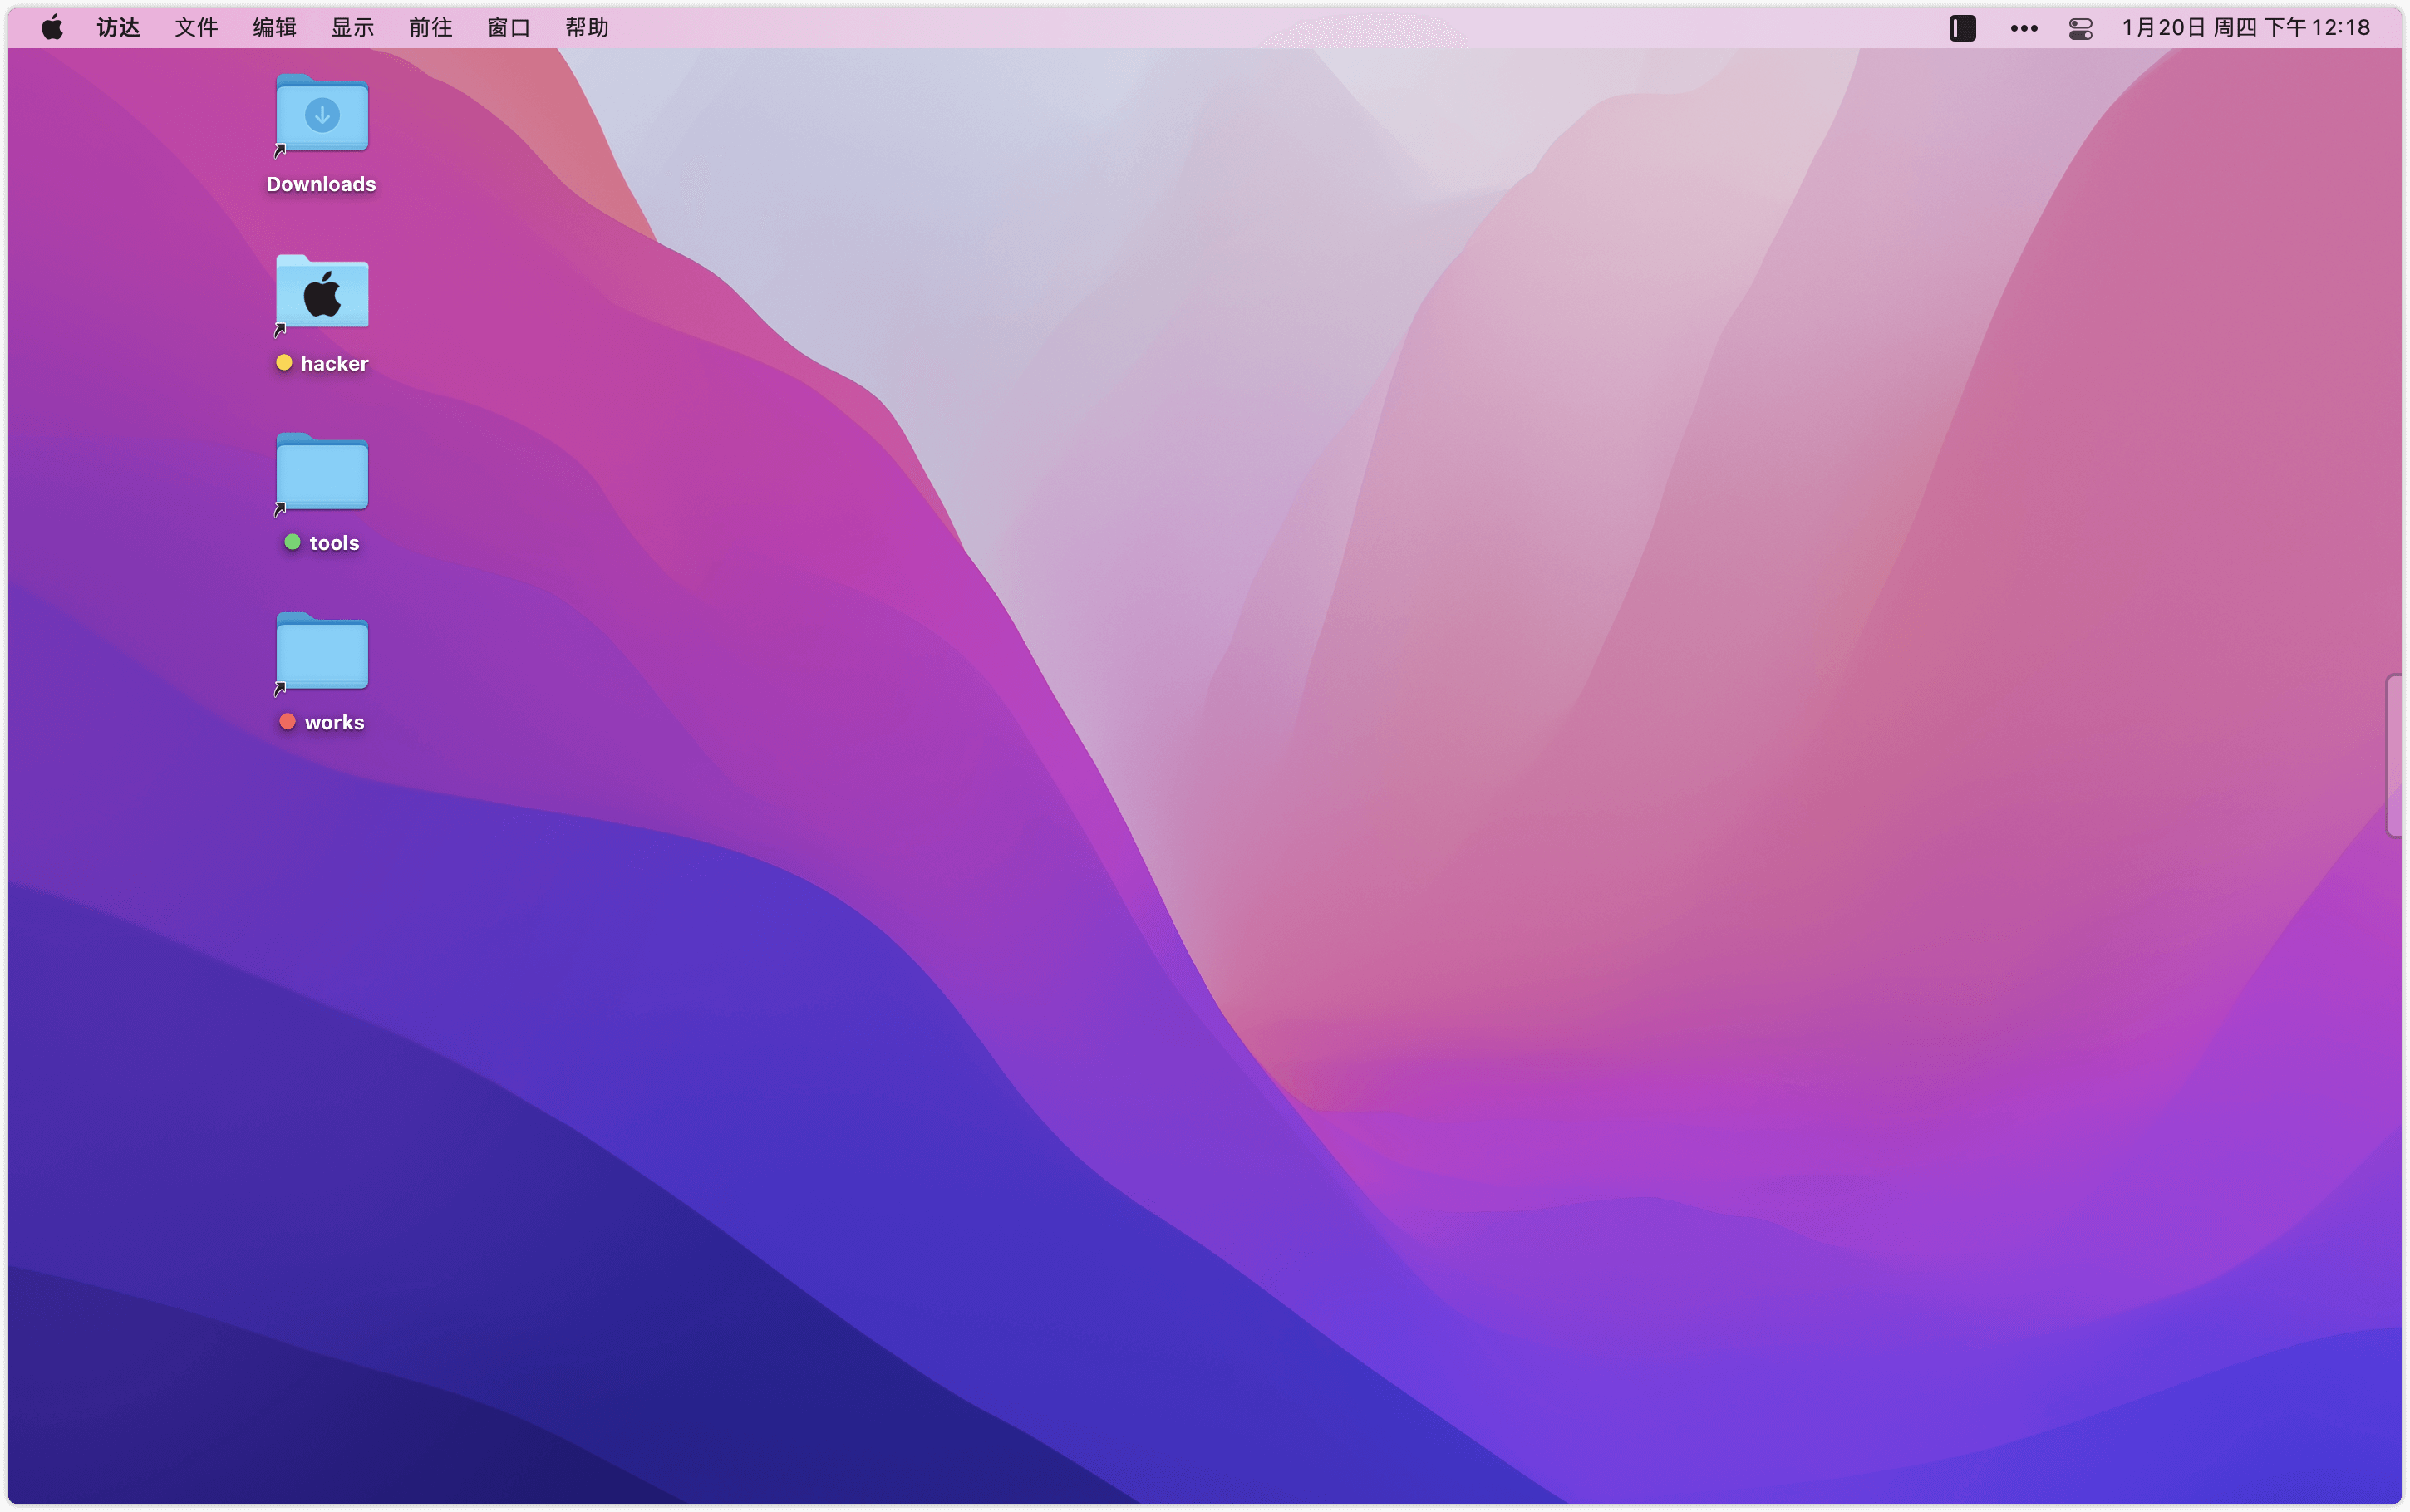The width and height of the screenshot is (2410, 1512).
Task: Open the 前往 menu
Action: pos(430,27)
